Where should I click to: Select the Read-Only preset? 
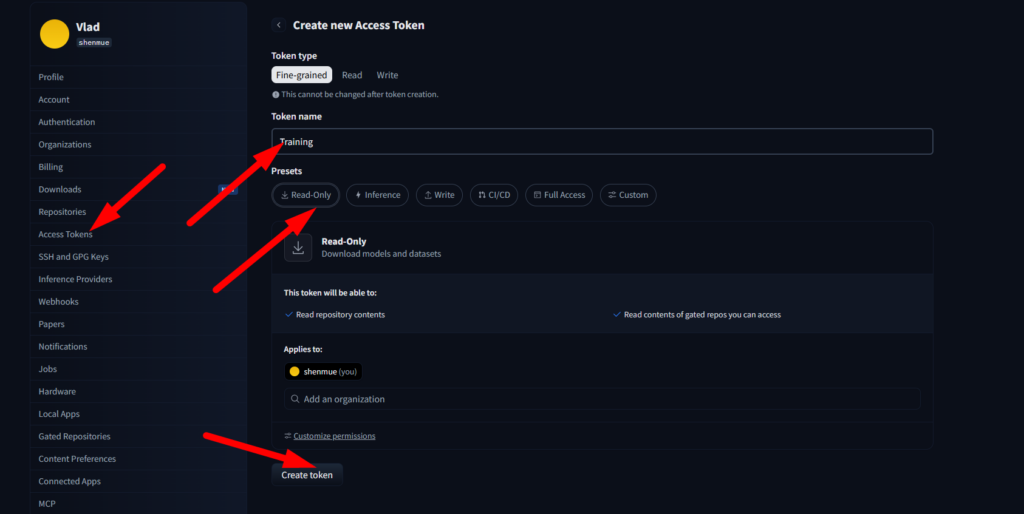[x=306, y=195]
